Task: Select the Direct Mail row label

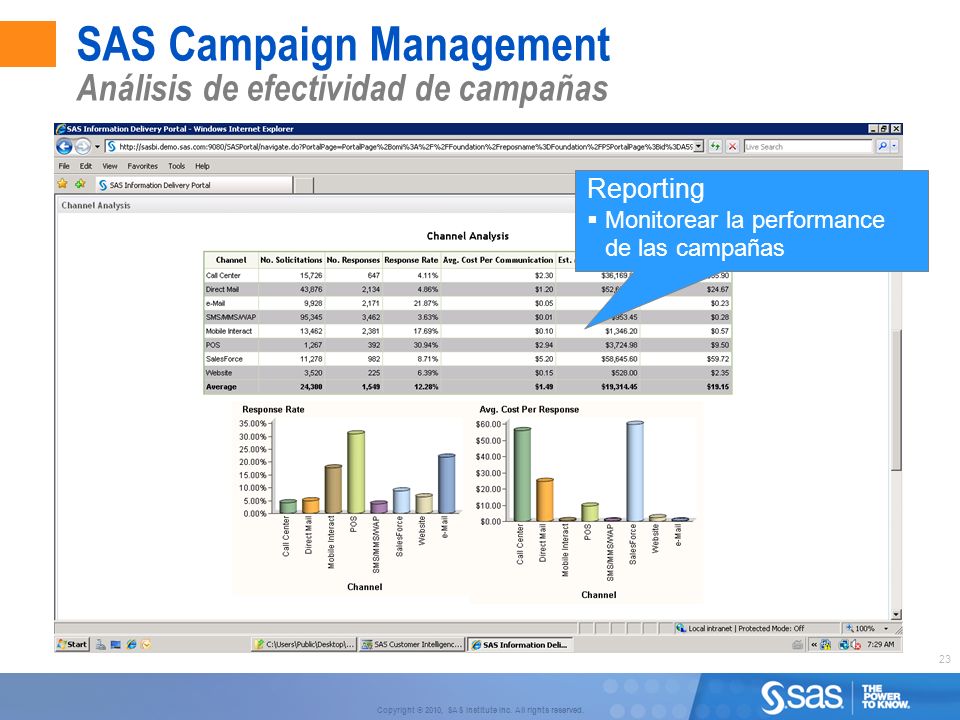Action: coord(222,290)
